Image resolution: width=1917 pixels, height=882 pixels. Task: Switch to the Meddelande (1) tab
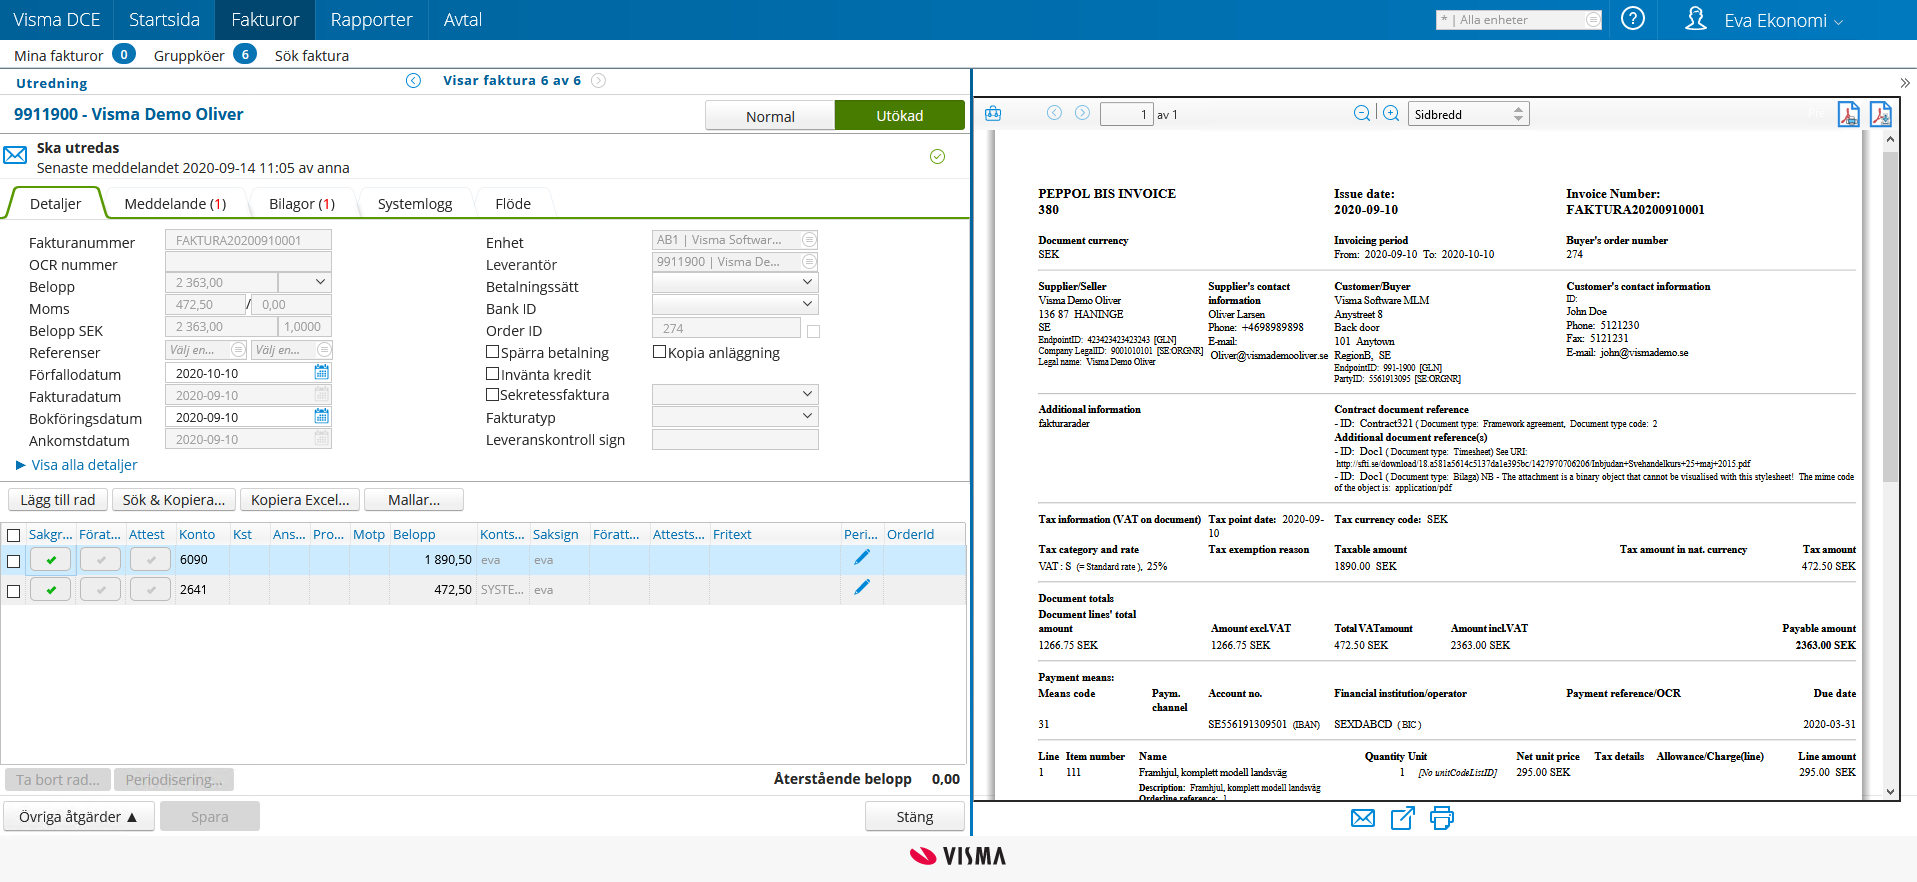[x=175, y=203]
